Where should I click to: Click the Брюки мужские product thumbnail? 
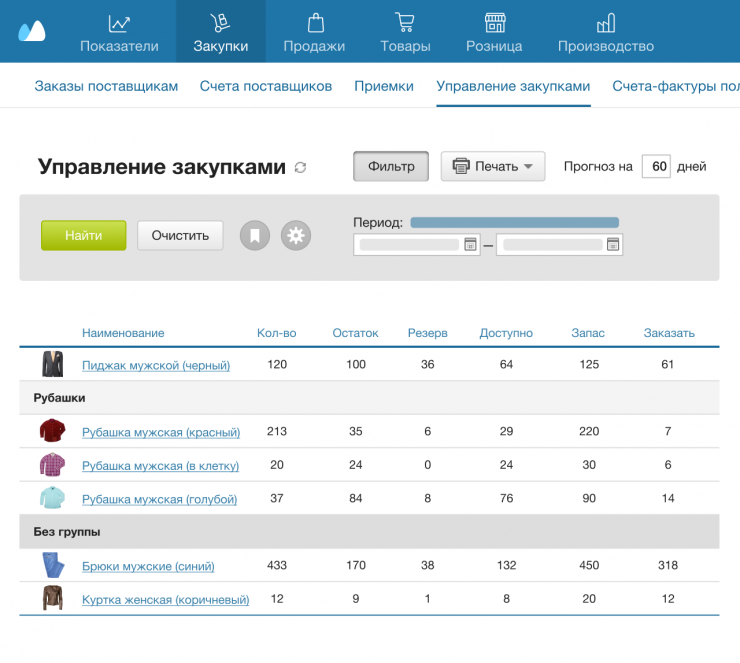click(51, 566)
